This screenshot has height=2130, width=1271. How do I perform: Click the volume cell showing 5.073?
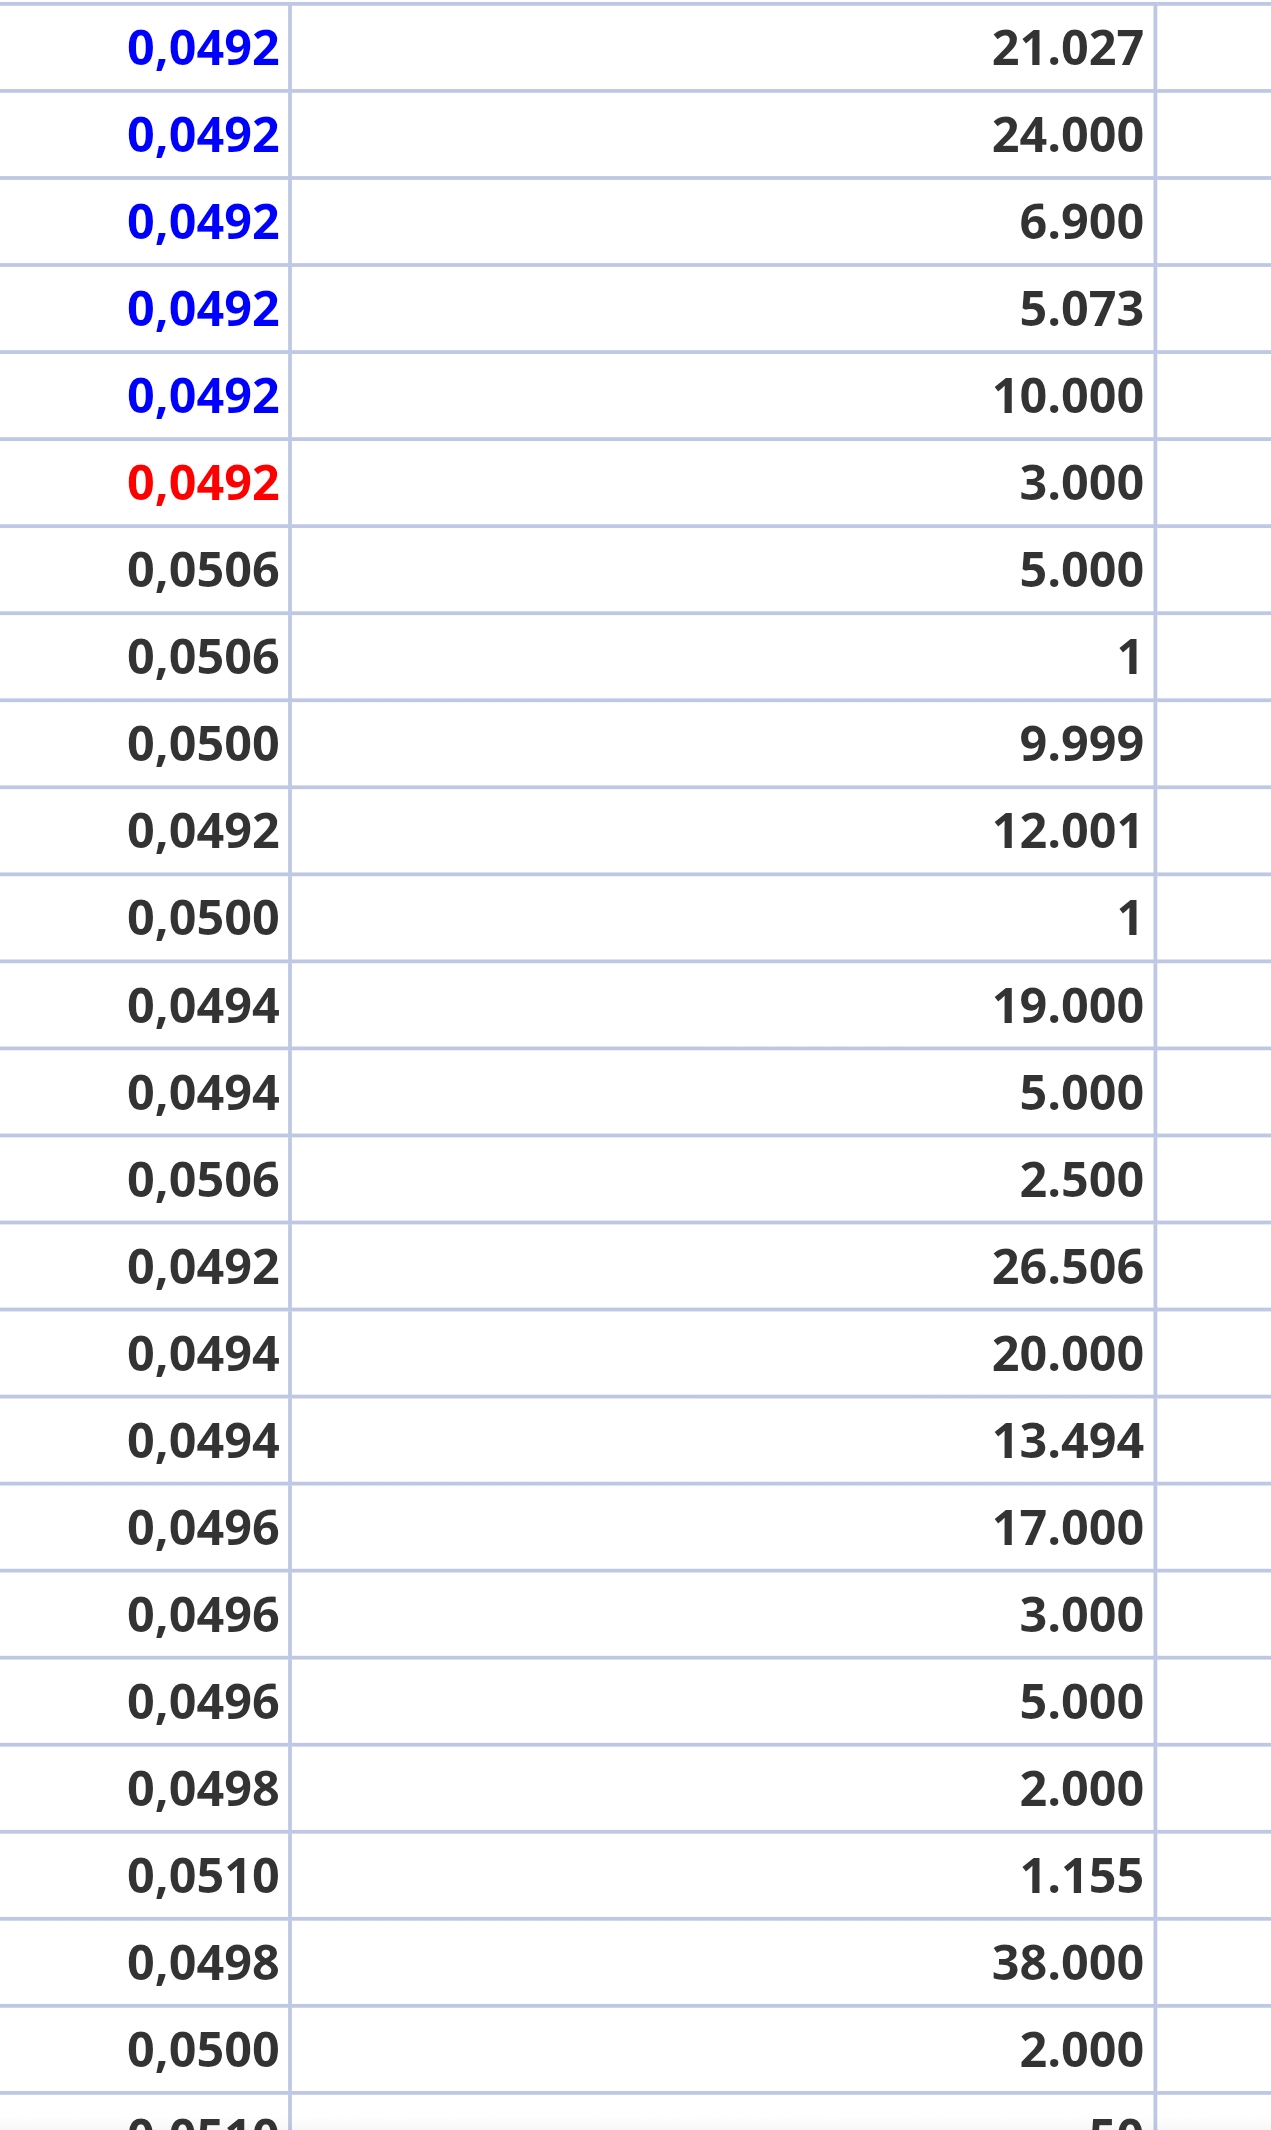pyautogui.click(x=723, y=309)
